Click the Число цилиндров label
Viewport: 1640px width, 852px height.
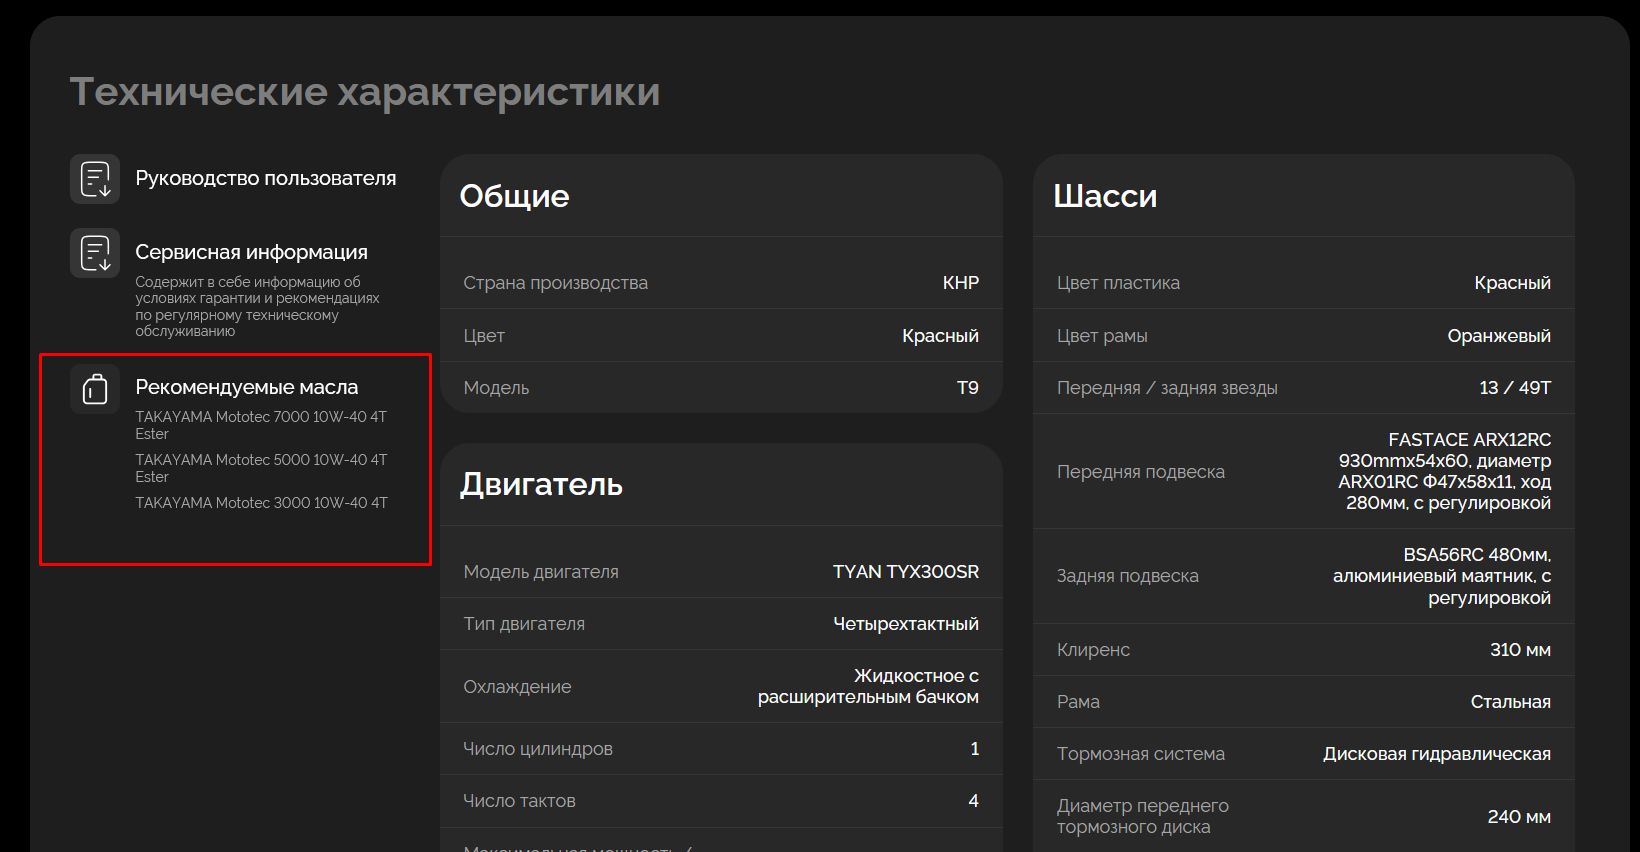[538, 749]
